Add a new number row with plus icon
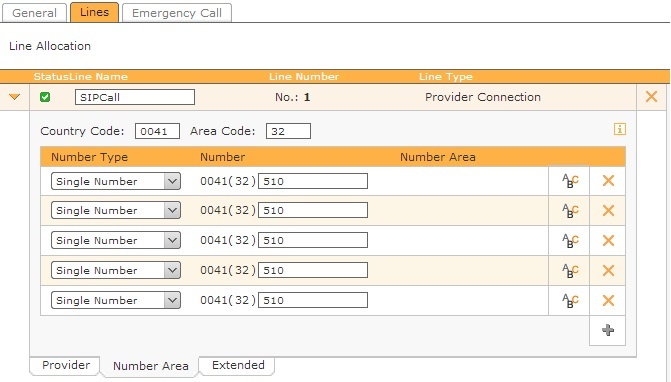Image resolution: width=671 pixels, height=382 pixels. [608, 330]
